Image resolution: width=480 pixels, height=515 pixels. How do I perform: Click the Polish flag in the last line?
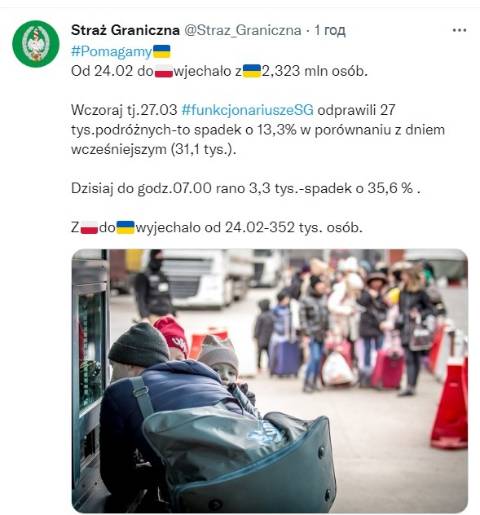(x=89, y=228)
